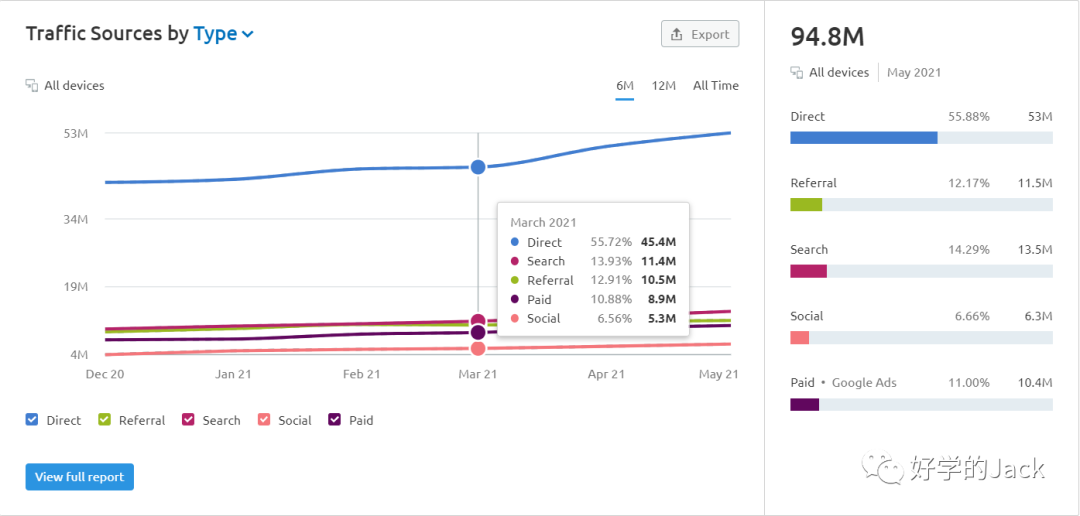The image size is (1080, 516).
Task: Click the 12.17% Referral percentage
Action: [968, 183]
